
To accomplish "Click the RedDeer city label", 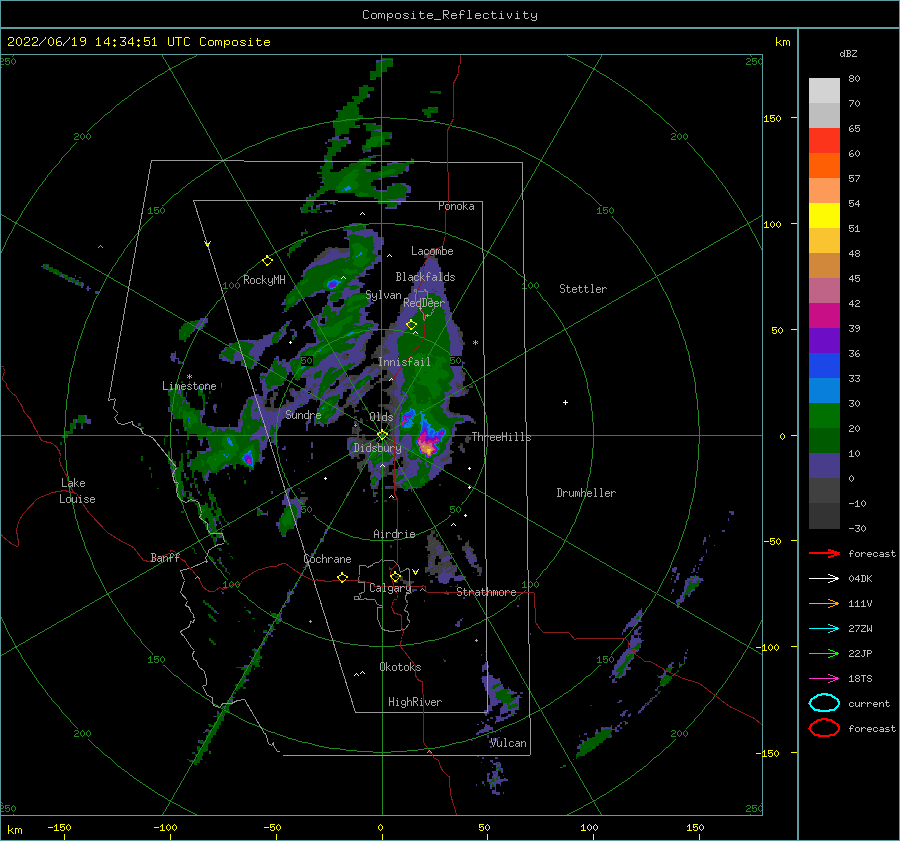I will coord(424,303).
